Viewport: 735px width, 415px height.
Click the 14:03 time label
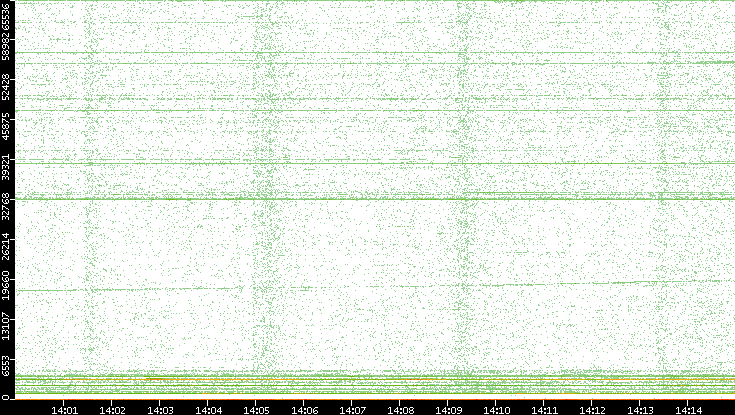[x=161, y=409]
